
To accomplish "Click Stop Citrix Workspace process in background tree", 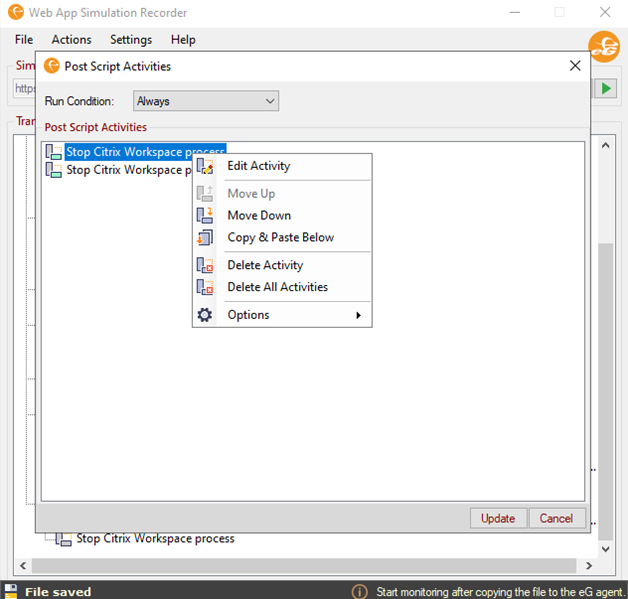I will pyautogui.click(x=155, y=539).
